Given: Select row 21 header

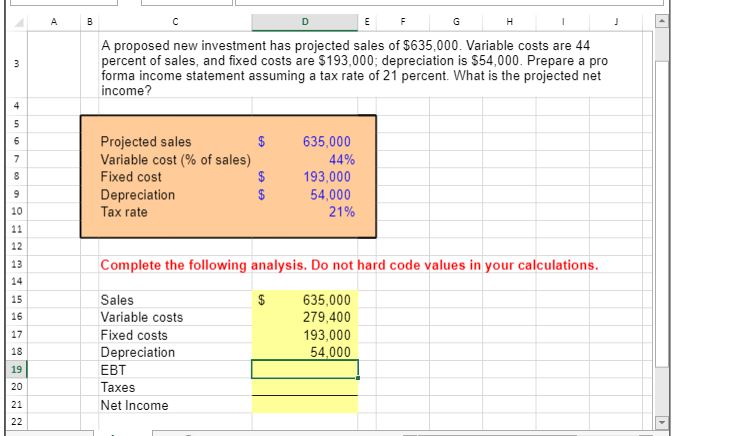Looking at the screenshot, I should 17,404.
